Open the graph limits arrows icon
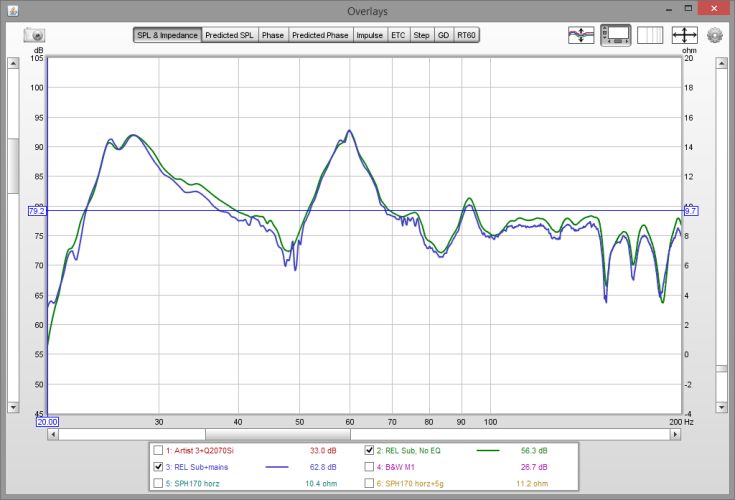This screenshot has width=735, height=500. (685, 35)
